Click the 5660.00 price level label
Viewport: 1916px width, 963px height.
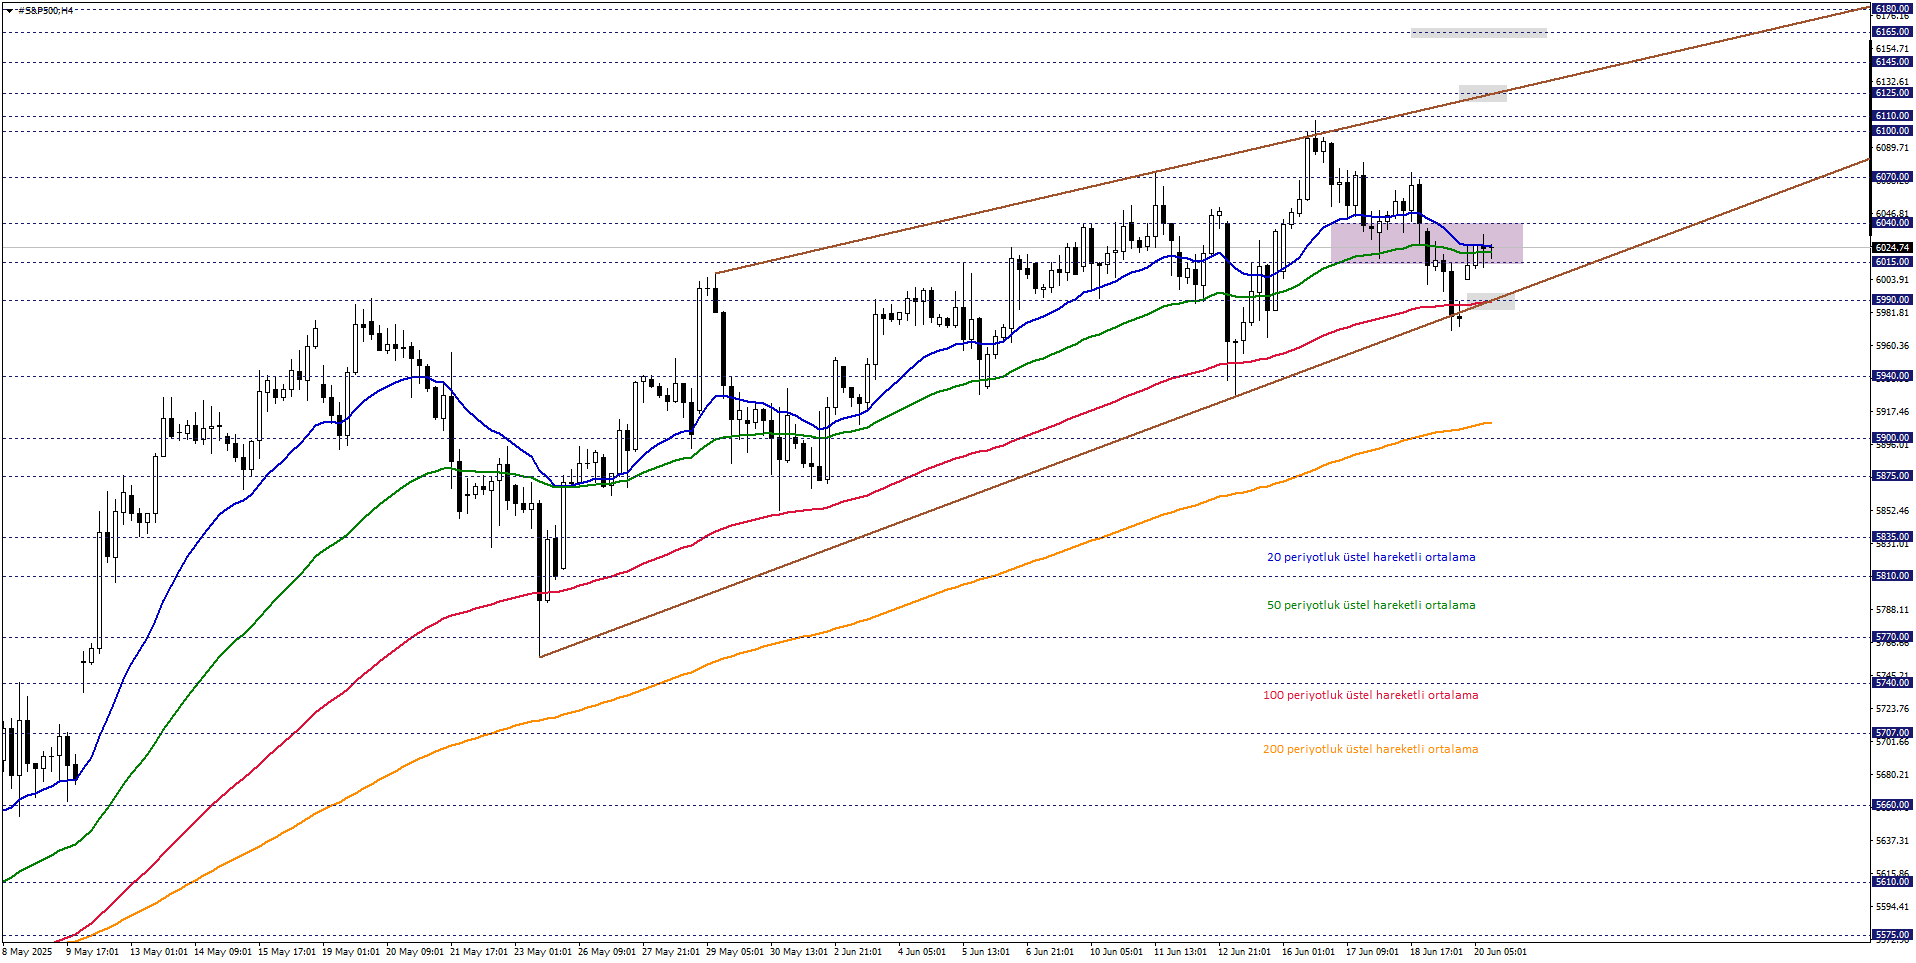point(1892,805)
